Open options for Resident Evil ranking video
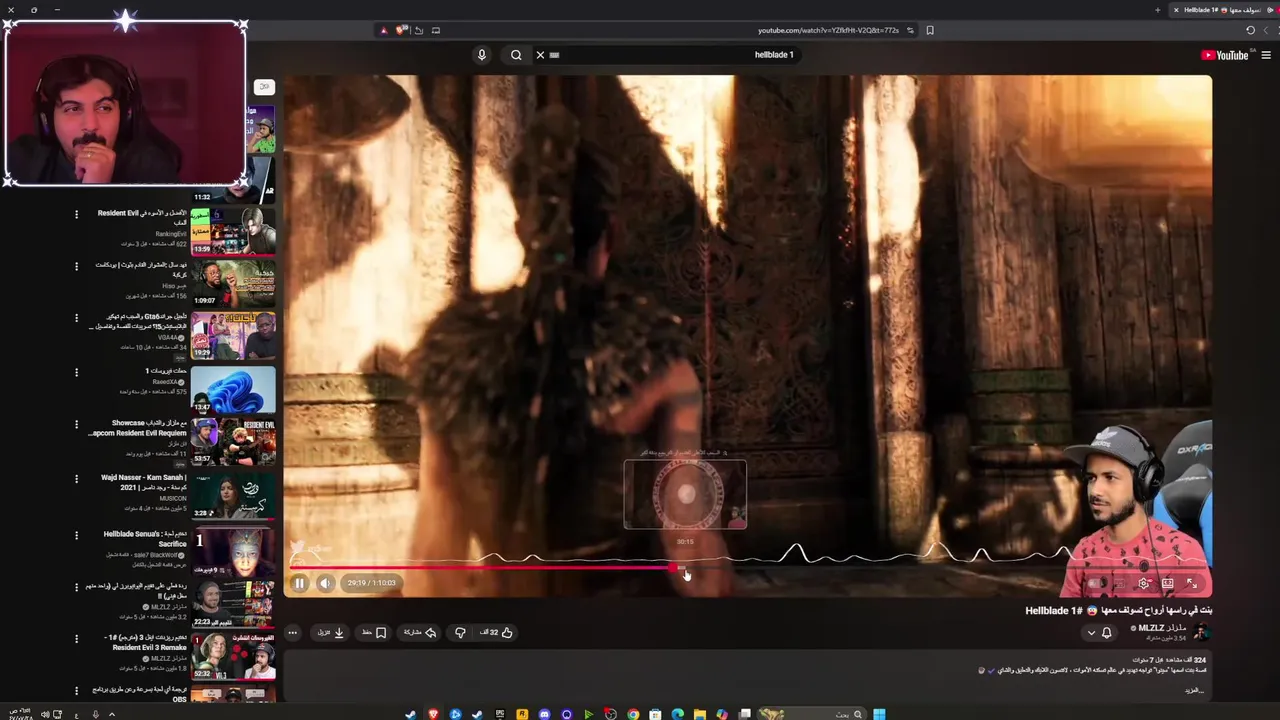This screenshot has width=1280, height=720. tap(76, 214)
